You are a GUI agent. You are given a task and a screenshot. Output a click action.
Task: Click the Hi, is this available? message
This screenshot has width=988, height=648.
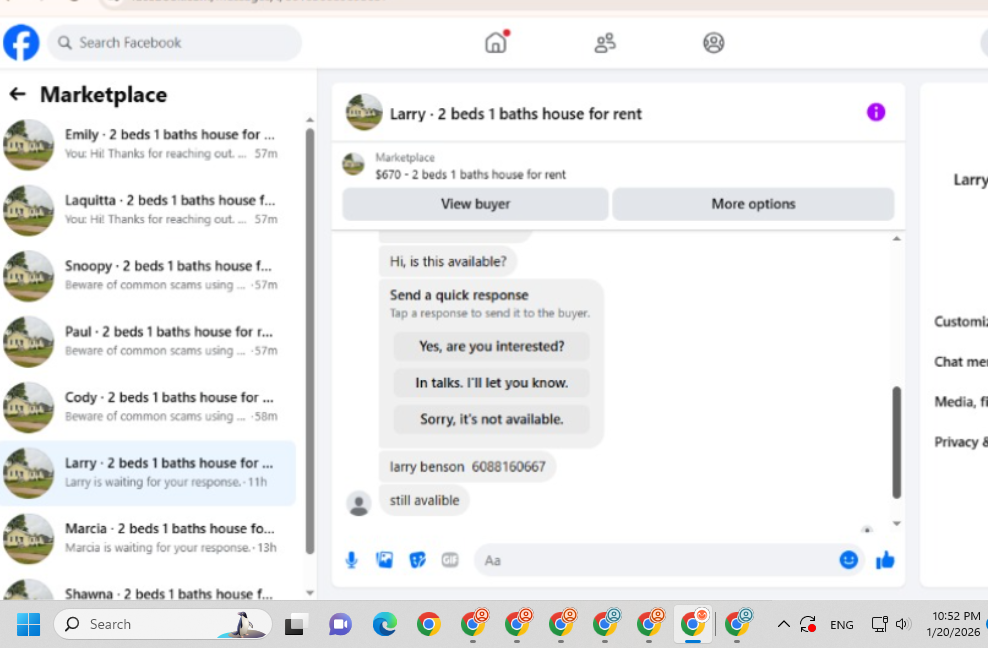tap(448, 262)
